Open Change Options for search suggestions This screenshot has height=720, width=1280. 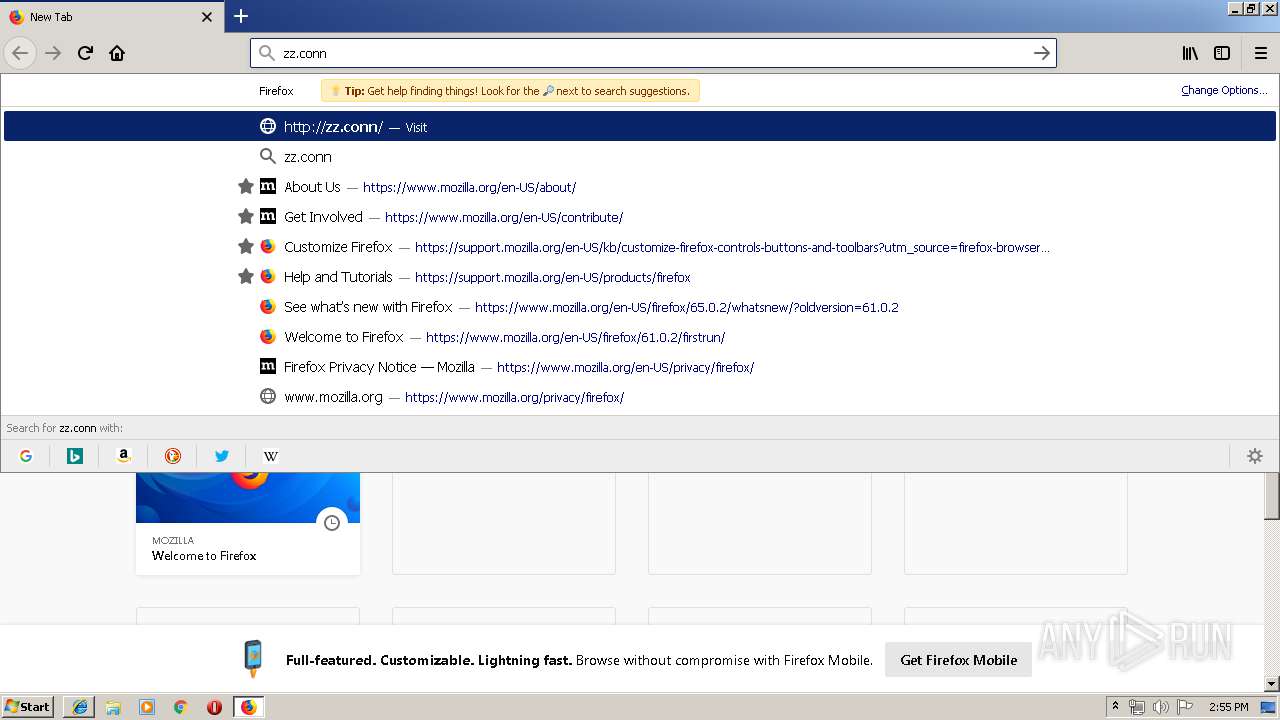1224,90
